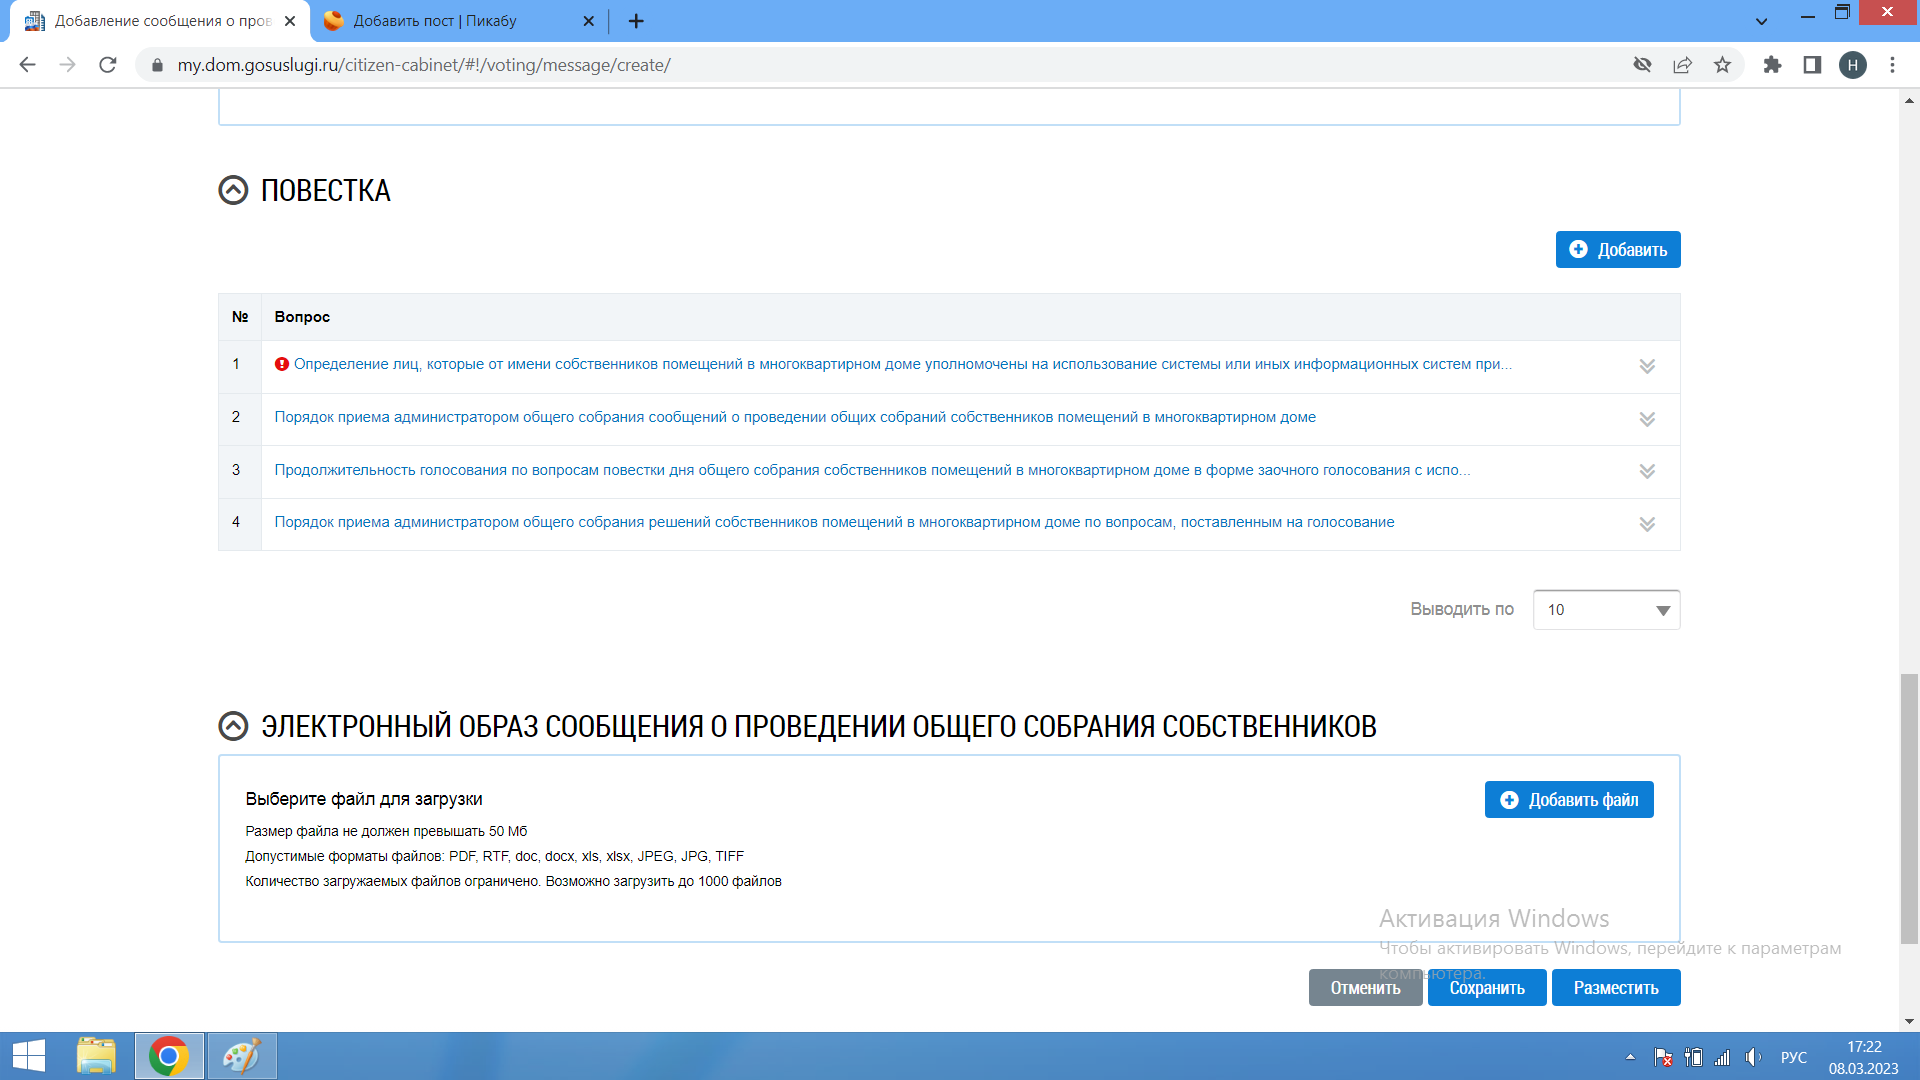Image resolution: width=1920 pixels, height=1080 pixels.
Task: Open a new browser tab
Action: 636,21
